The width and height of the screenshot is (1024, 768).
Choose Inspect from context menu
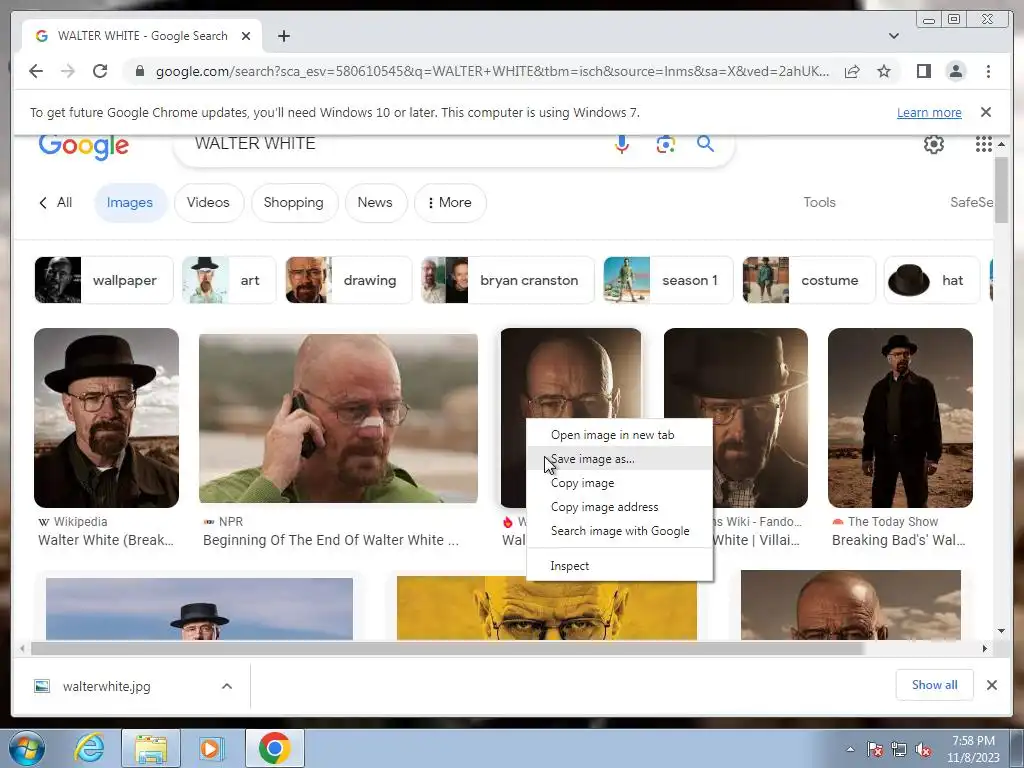tap(619, 566)
